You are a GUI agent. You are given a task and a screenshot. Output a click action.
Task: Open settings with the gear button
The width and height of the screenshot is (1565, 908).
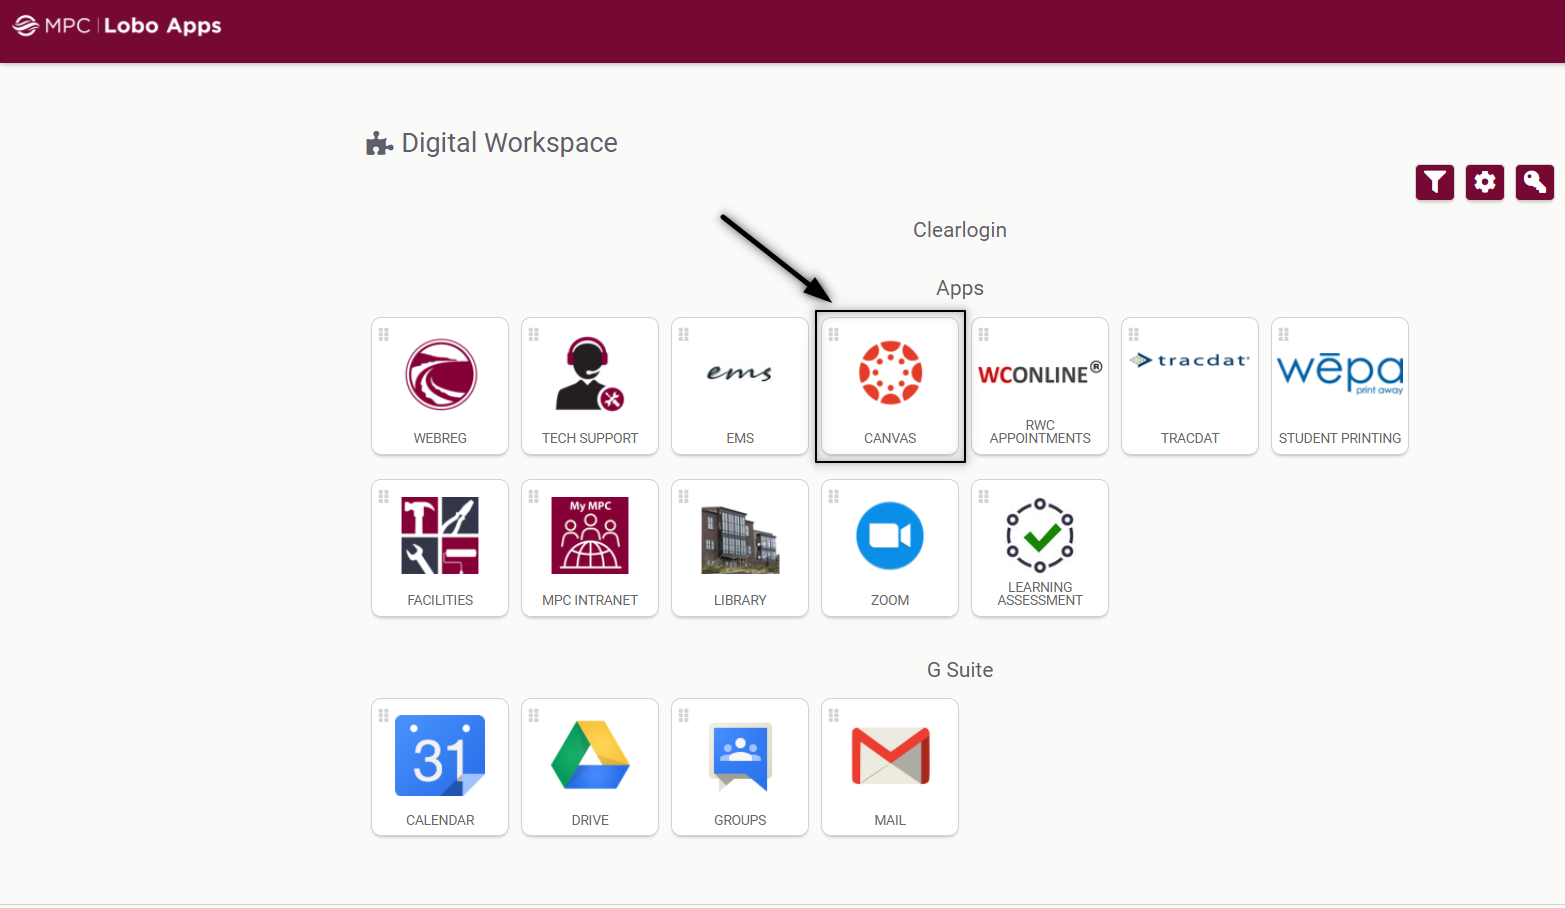(x=1485, y=182)
